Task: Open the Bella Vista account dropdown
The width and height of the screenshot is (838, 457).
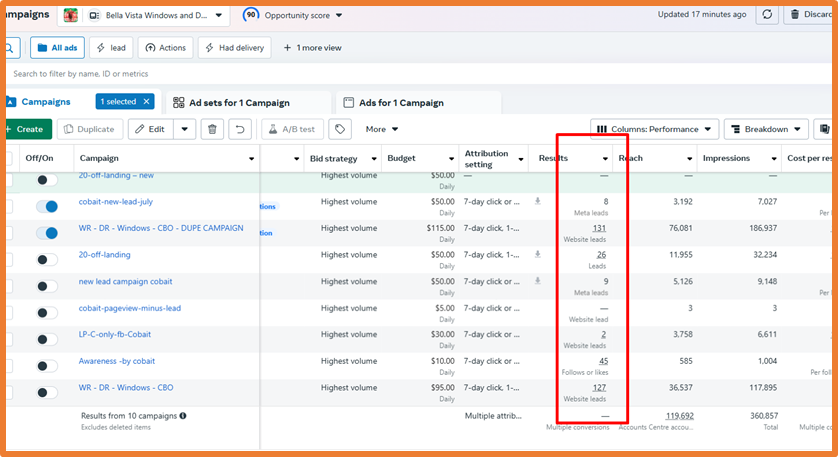Action: 219,16
